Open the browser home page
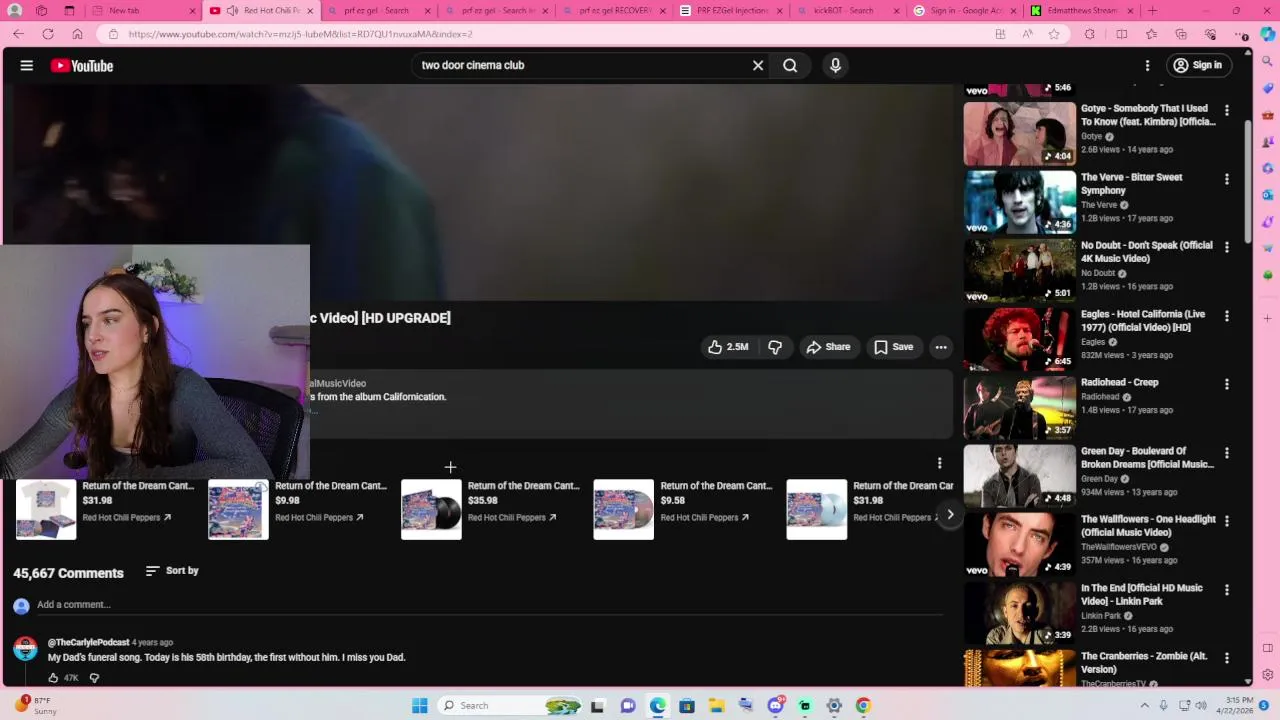Viewport: 1280px width, 720px height. pyautogui.click(x=77, y=34)
